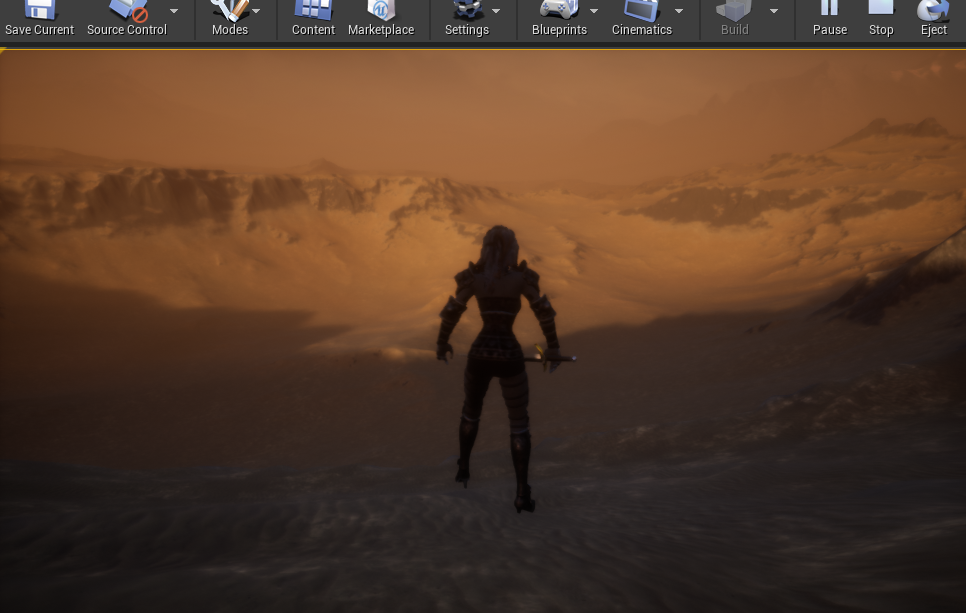Expand the Source Control dropdown arrow
Screen dimensions: 966x613
[x=174, y=11]
